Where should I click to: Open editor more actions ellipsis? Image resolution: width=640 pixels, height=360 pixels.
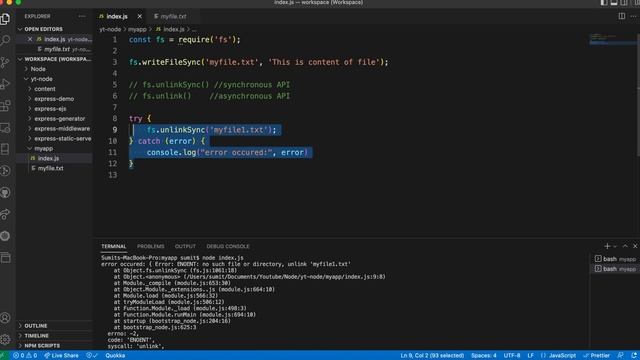(x=633, y=16)
